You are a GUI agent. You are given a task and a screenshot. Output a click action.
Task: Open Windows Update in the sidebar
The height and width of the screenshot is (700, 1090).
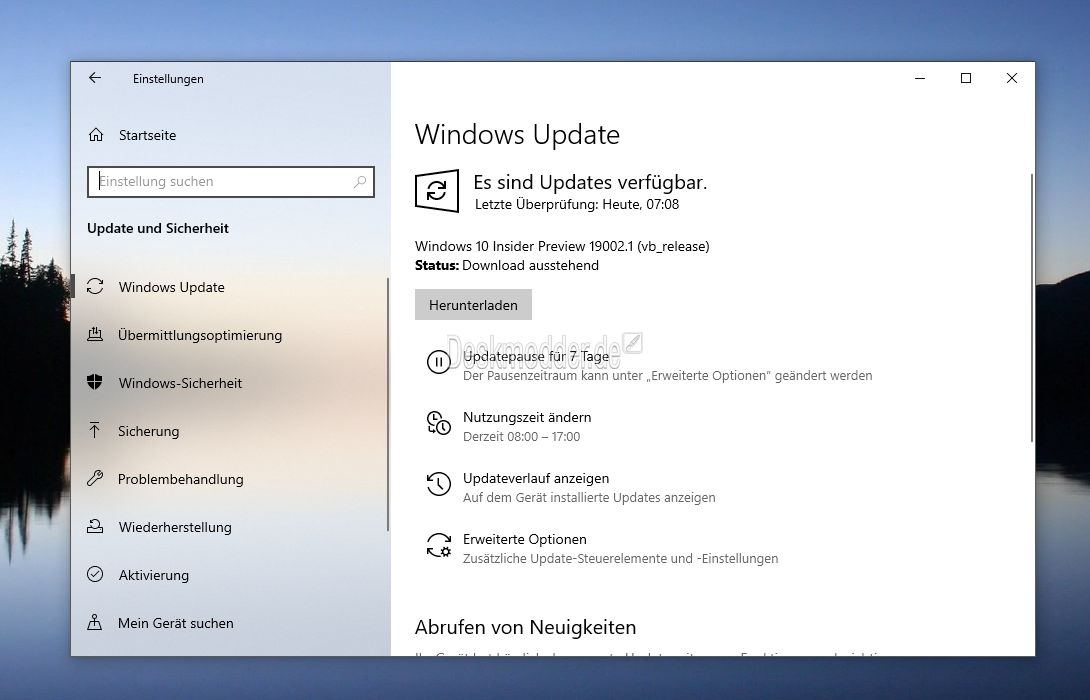click(x=171, y=287)
